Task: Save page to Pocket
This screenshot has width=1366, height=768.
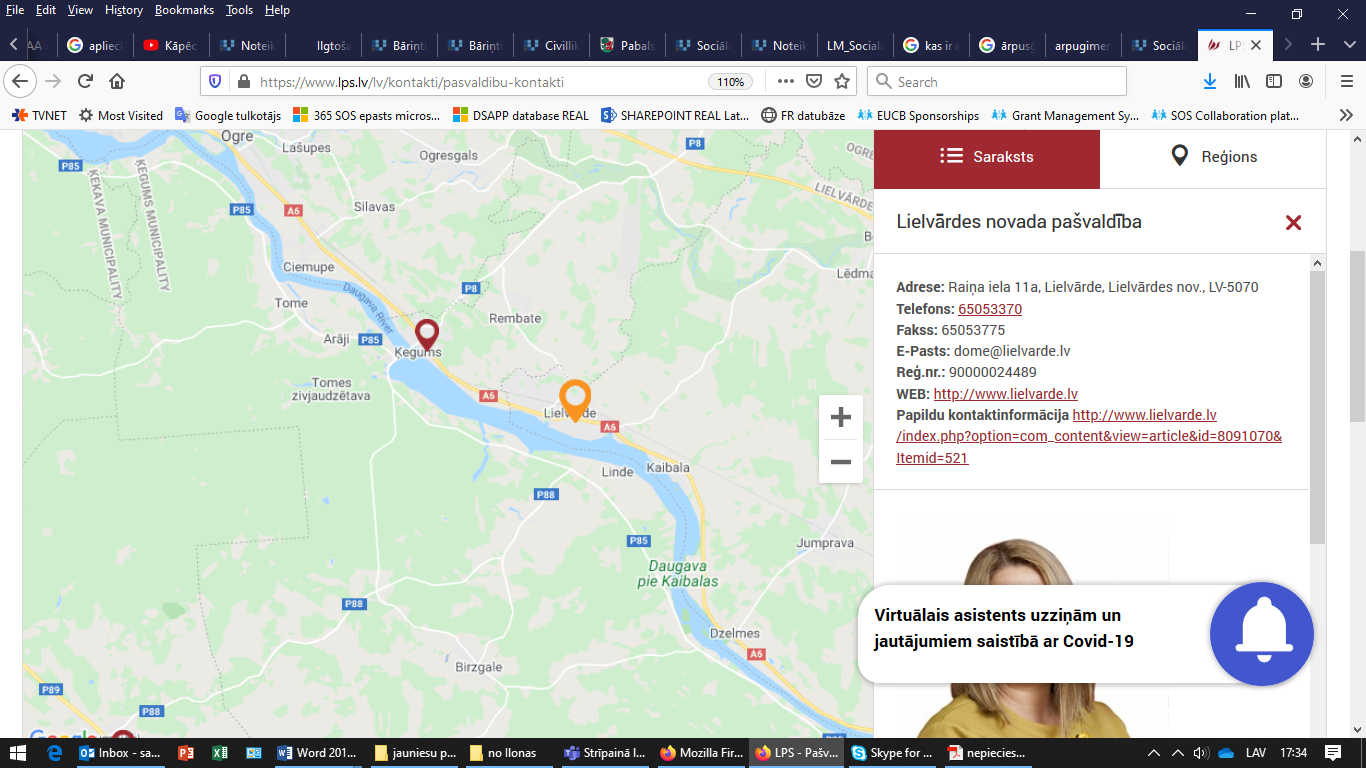Action: [x=815, y=82]
